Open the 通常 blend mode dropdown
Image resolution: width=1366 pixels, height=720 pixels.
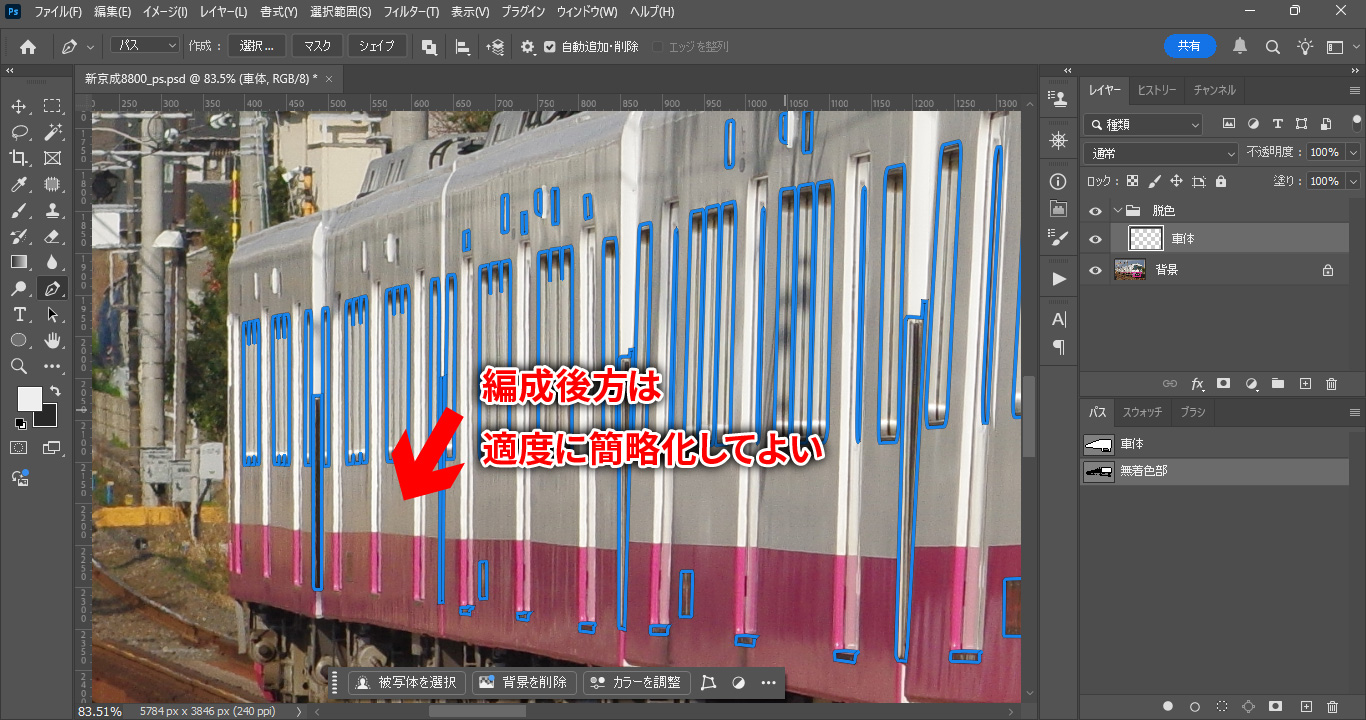[x=1160, y=153]
